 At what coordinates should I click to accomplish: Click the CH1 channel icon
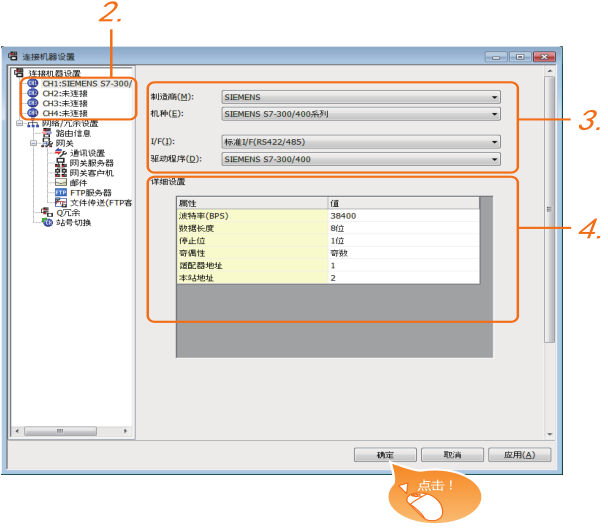(x=33, y=83)
